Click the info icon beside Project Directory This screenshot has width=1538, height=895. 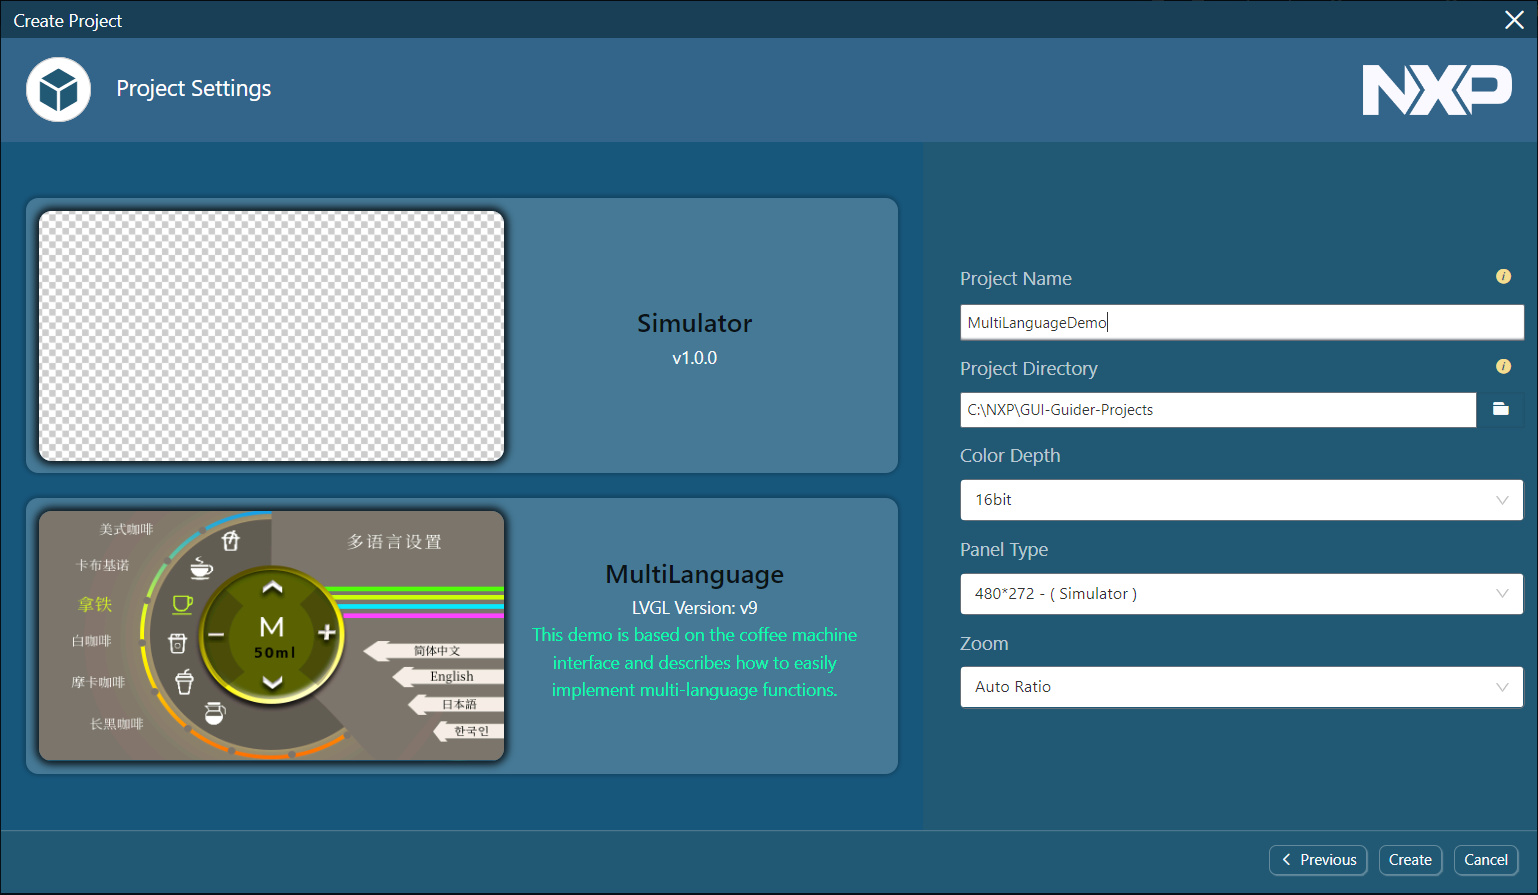(1503, 366)
